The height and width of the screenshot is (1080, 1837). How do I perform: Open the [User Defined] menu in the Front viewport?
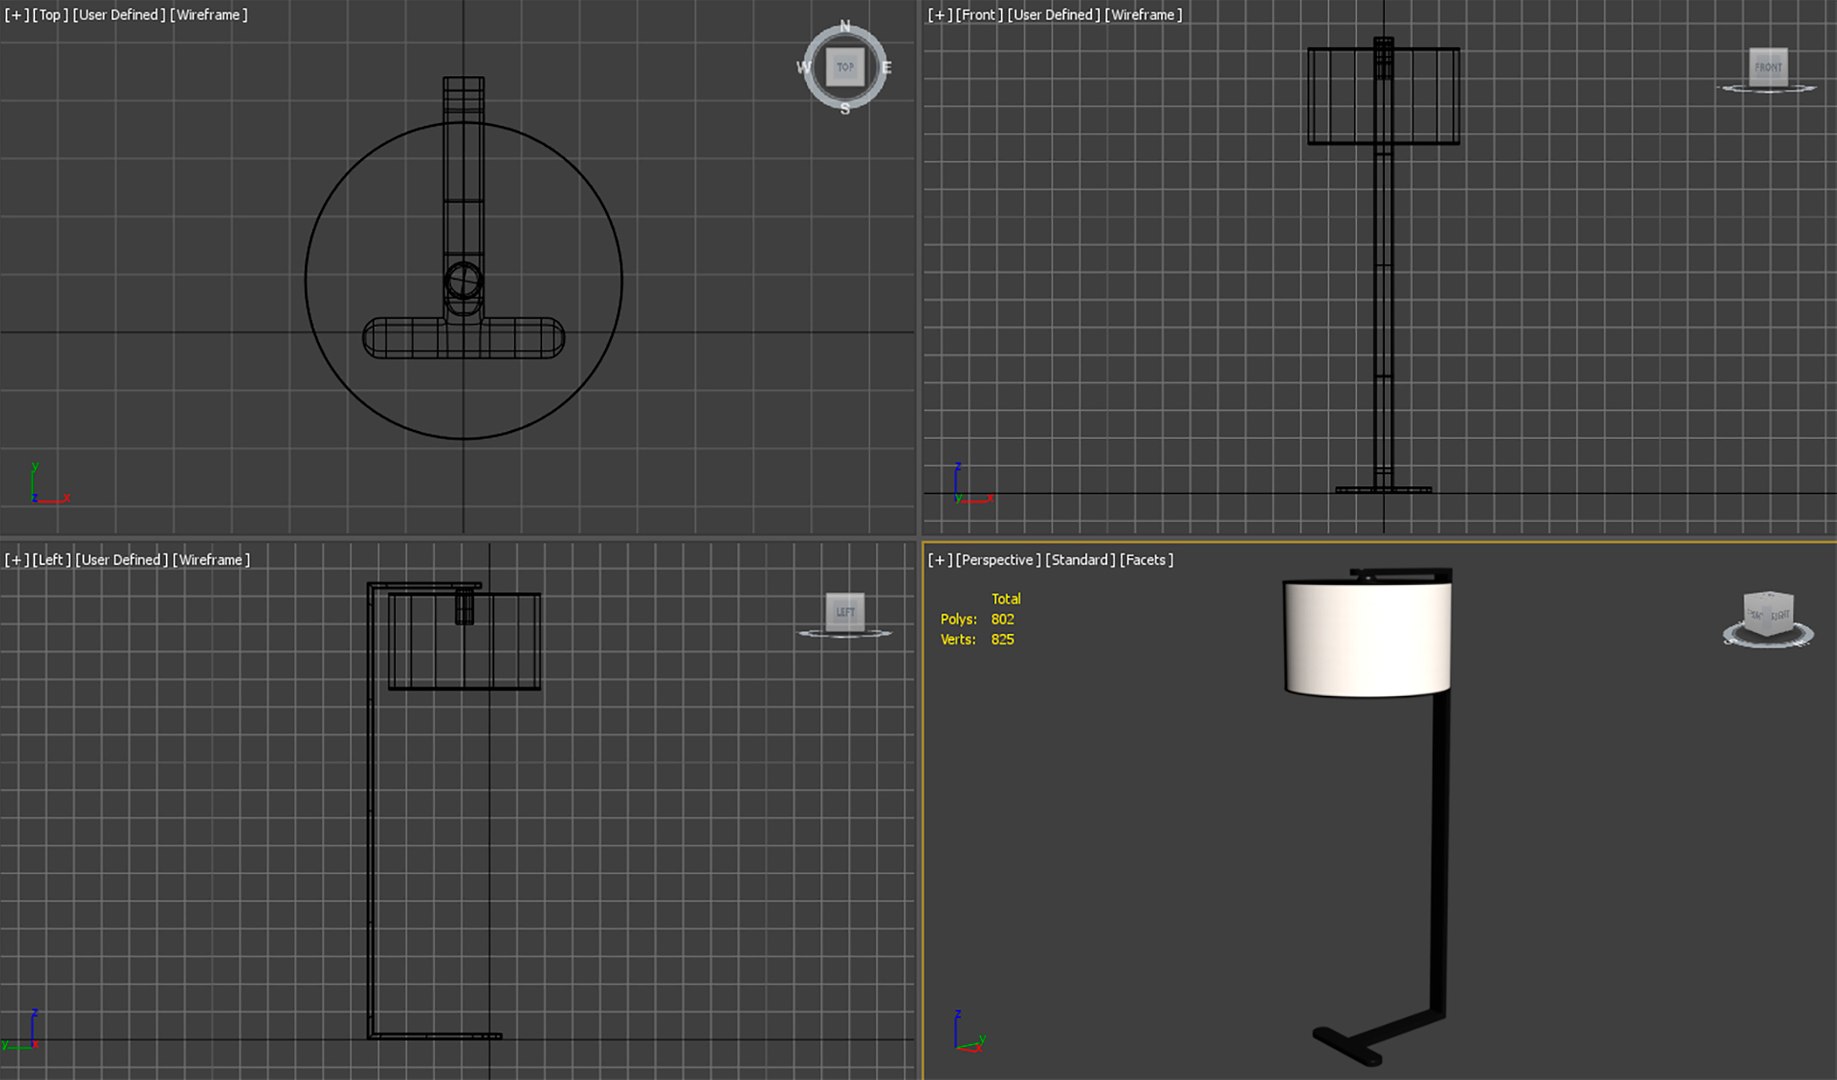(1054, 15)
